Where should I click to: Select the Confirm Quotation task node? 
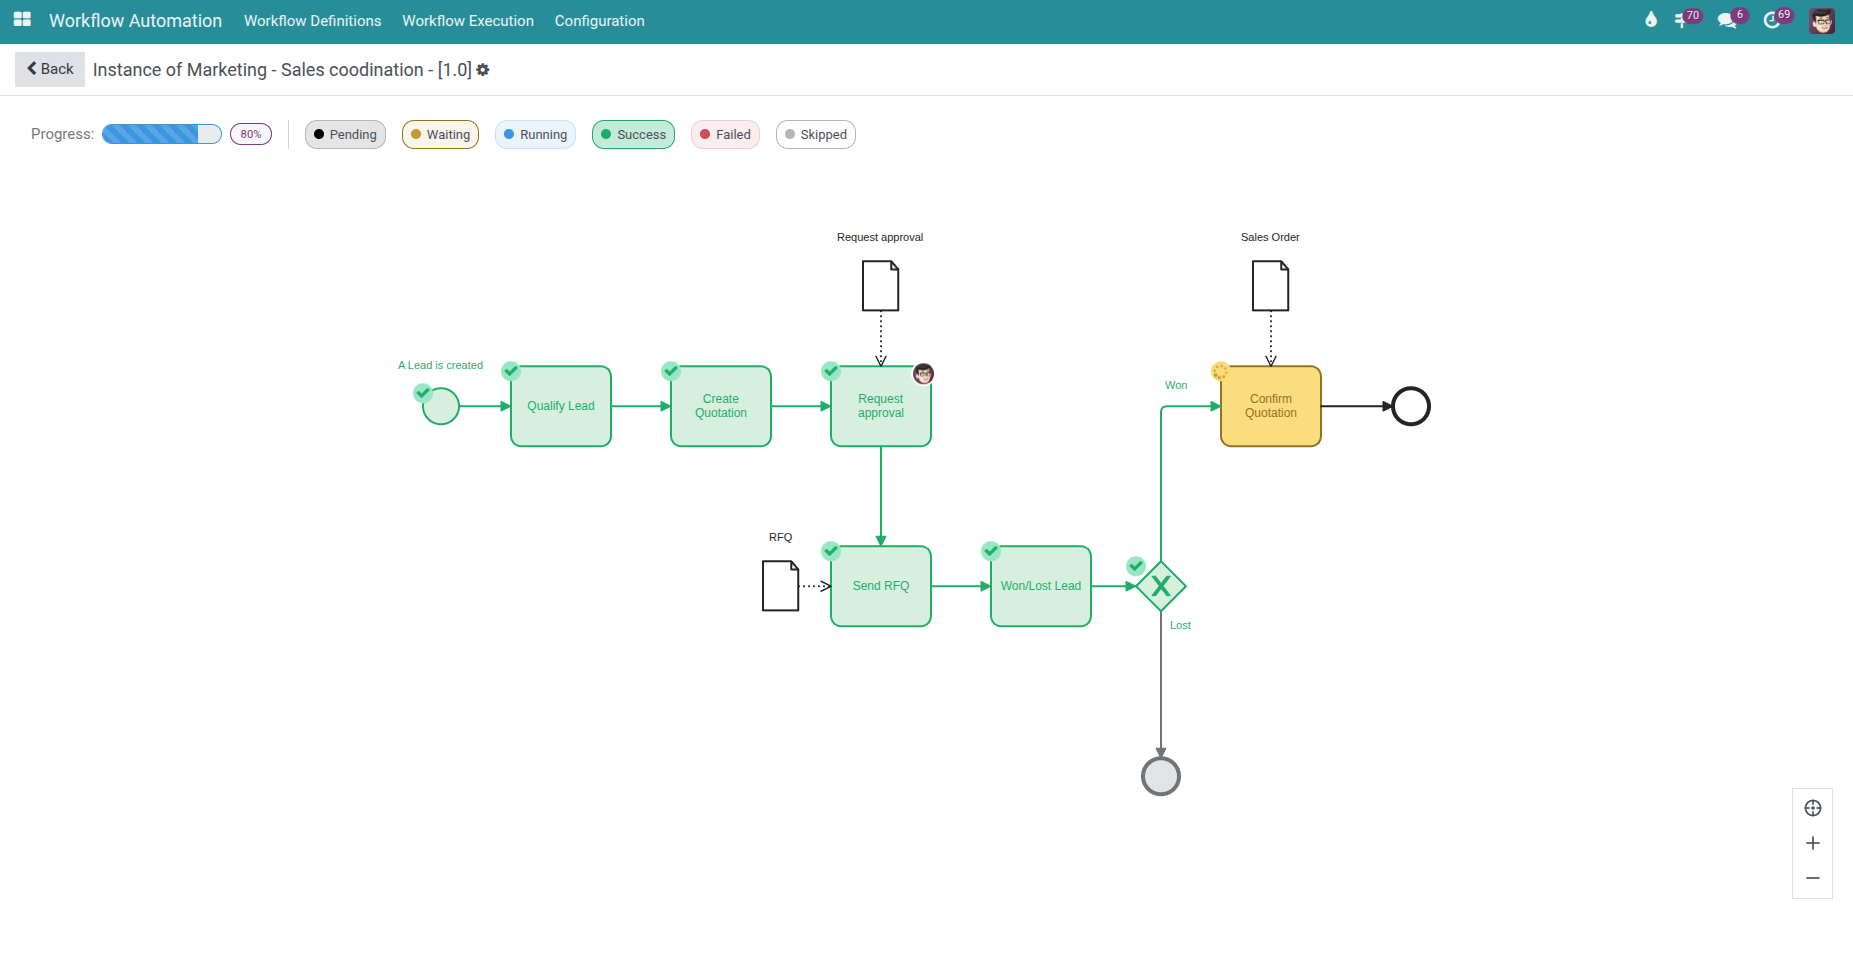point(1270,405)
